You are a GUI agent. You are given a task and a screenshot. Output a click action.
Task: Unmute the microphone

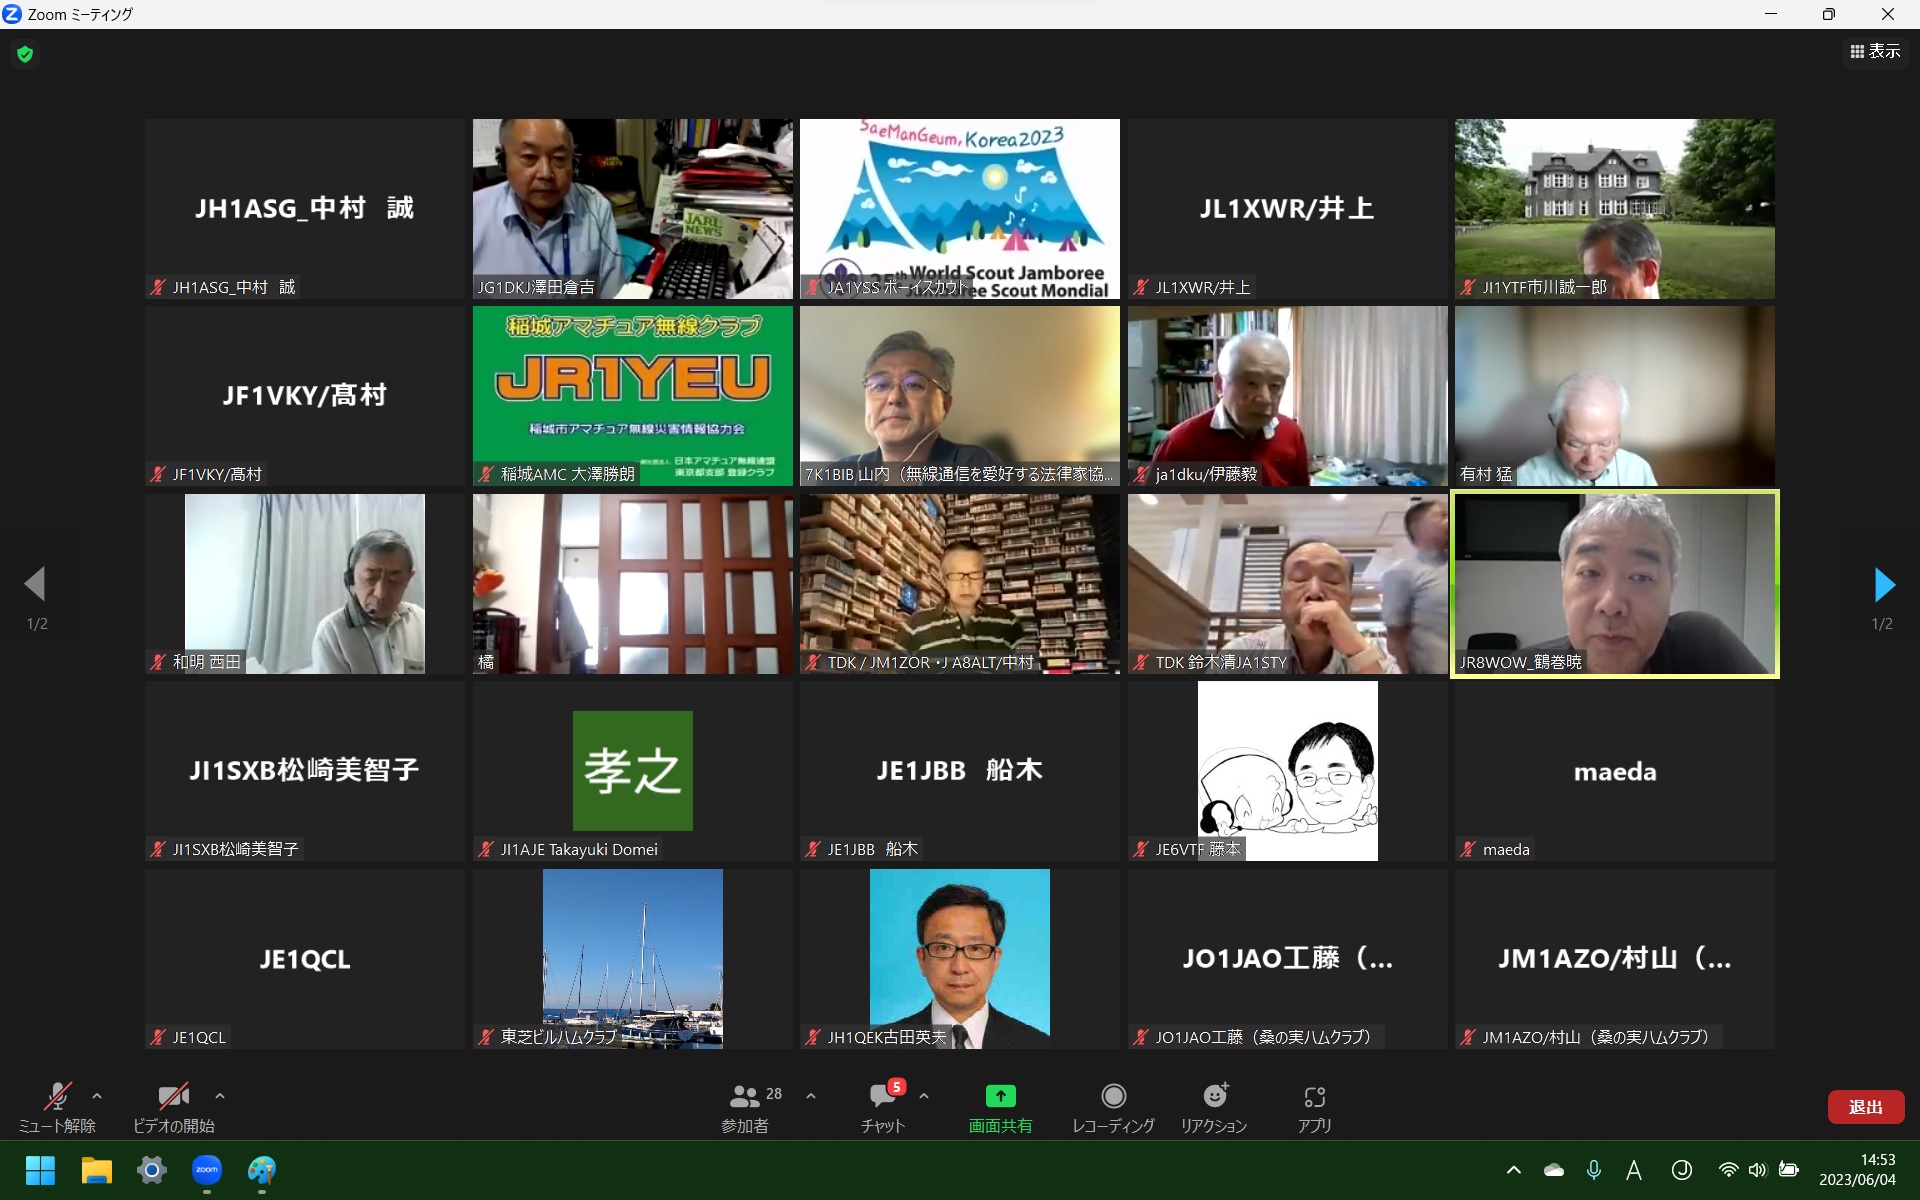[x=57, y=1097]
